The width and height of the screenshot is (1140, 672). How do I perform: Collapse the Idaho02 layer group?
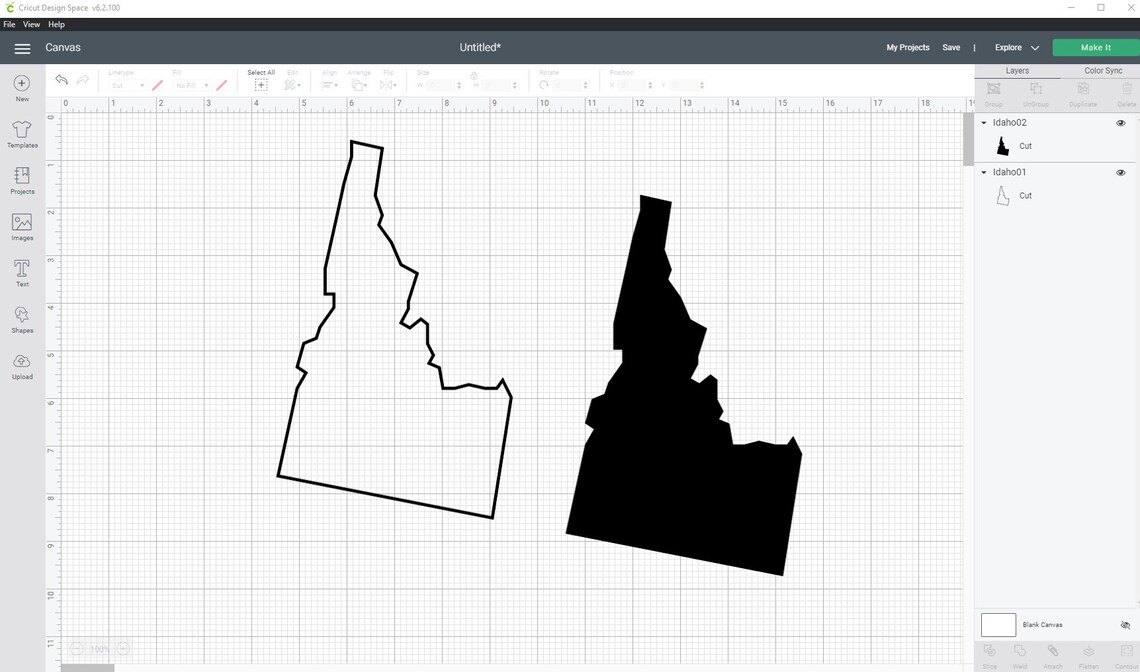click(984, 122)
